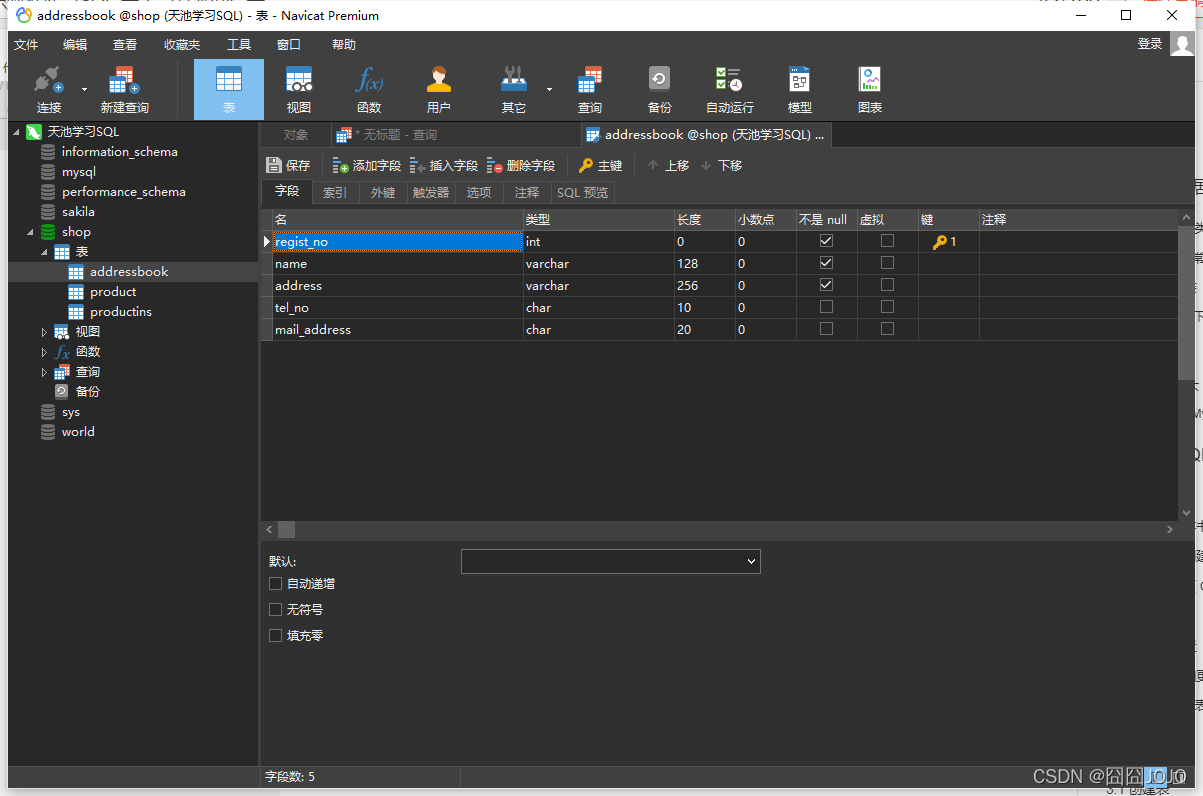Click the 保存 save button
Screen dimensions: 1203x796
(x=289, y=166)
